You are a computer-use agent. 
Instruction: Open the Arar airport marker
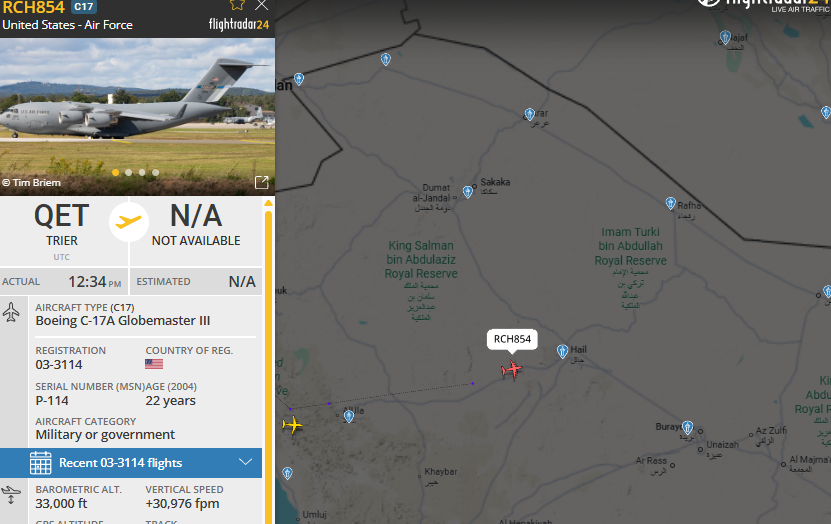529,114
